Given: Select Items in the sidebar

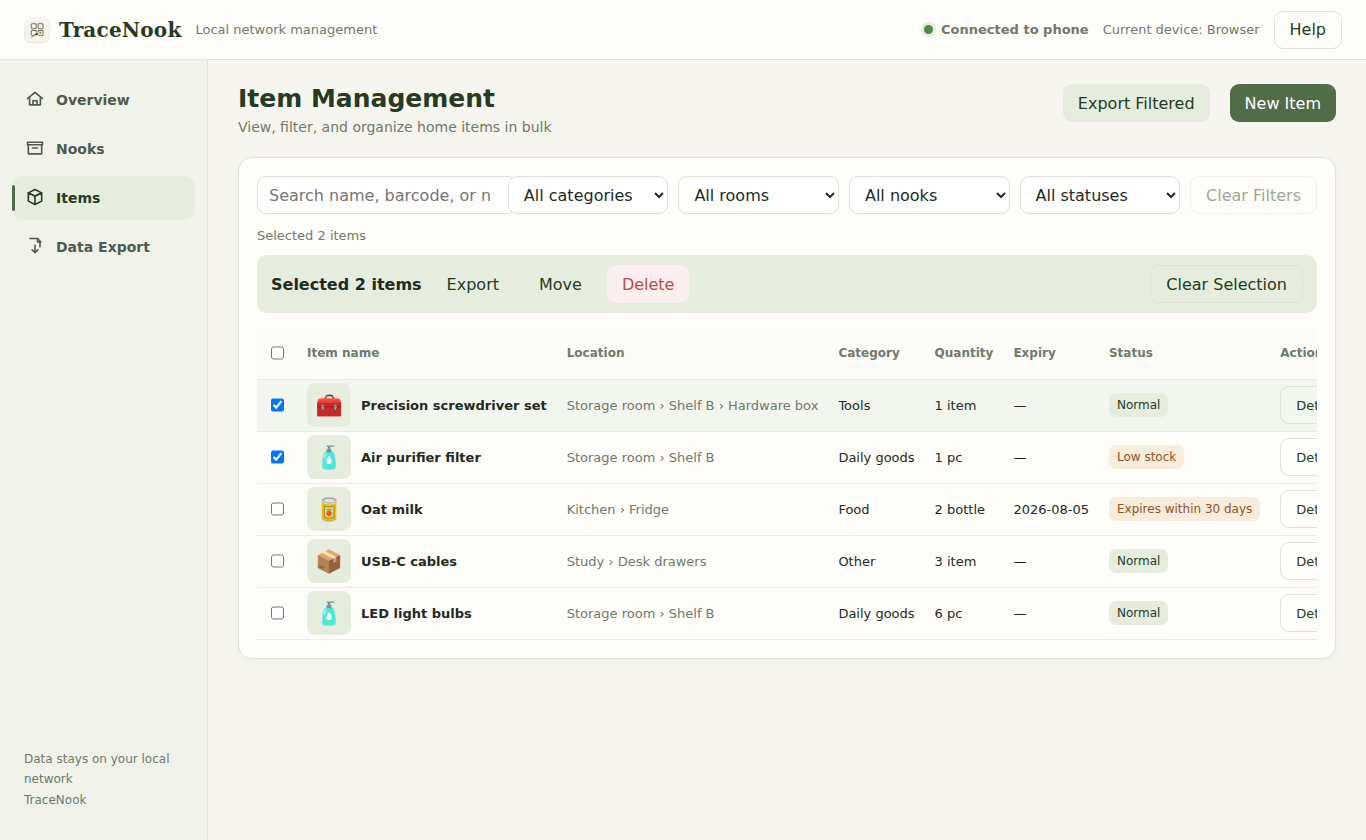Looking at the screenshot, I should click(x=103, y=197).
